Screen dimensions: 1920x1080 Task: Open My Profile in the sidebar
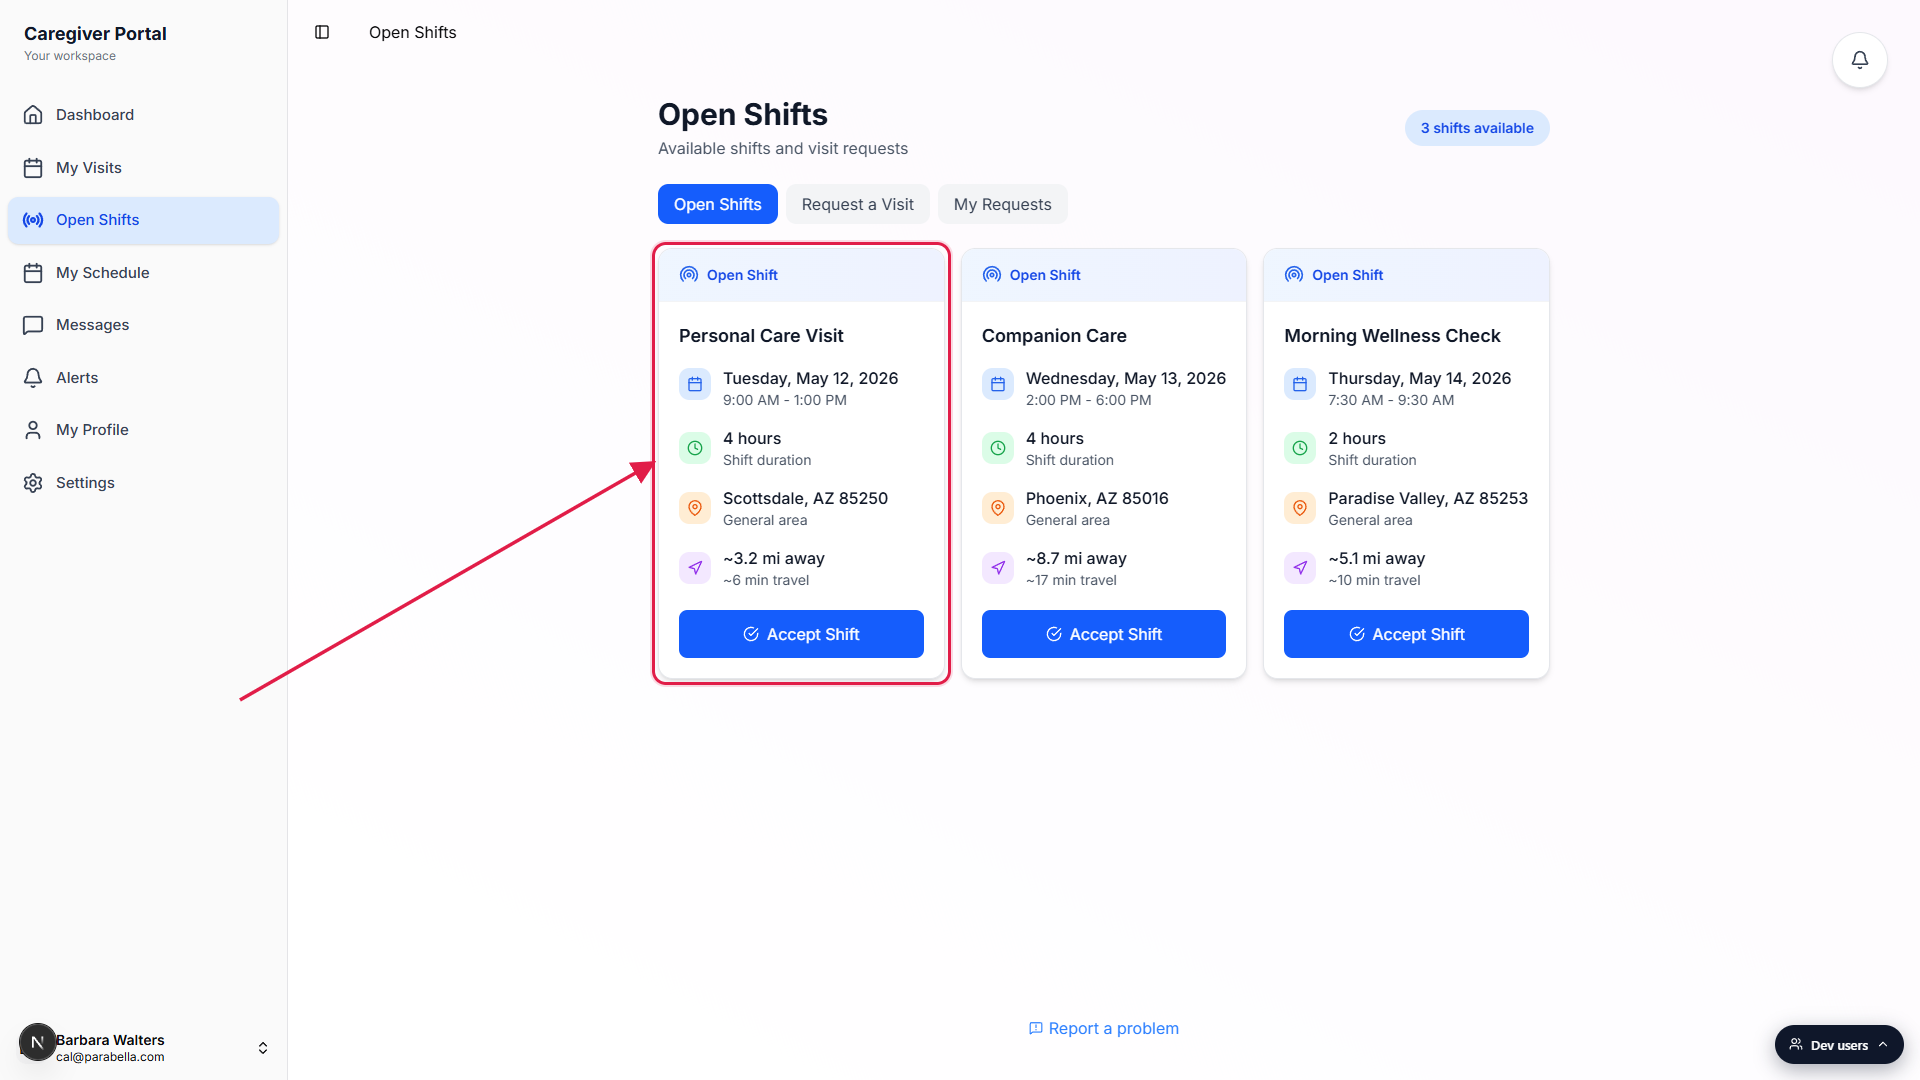143,430
